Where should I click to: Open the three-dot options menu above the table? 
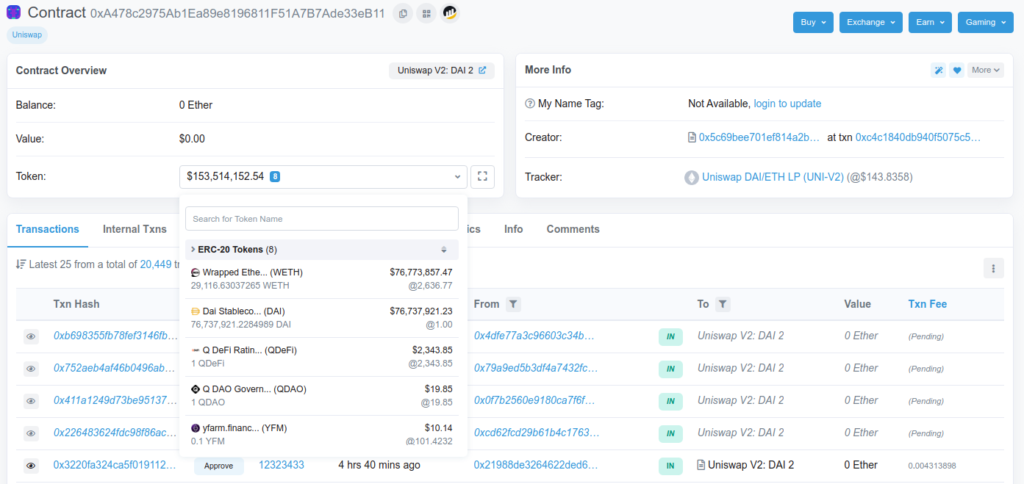992,267
